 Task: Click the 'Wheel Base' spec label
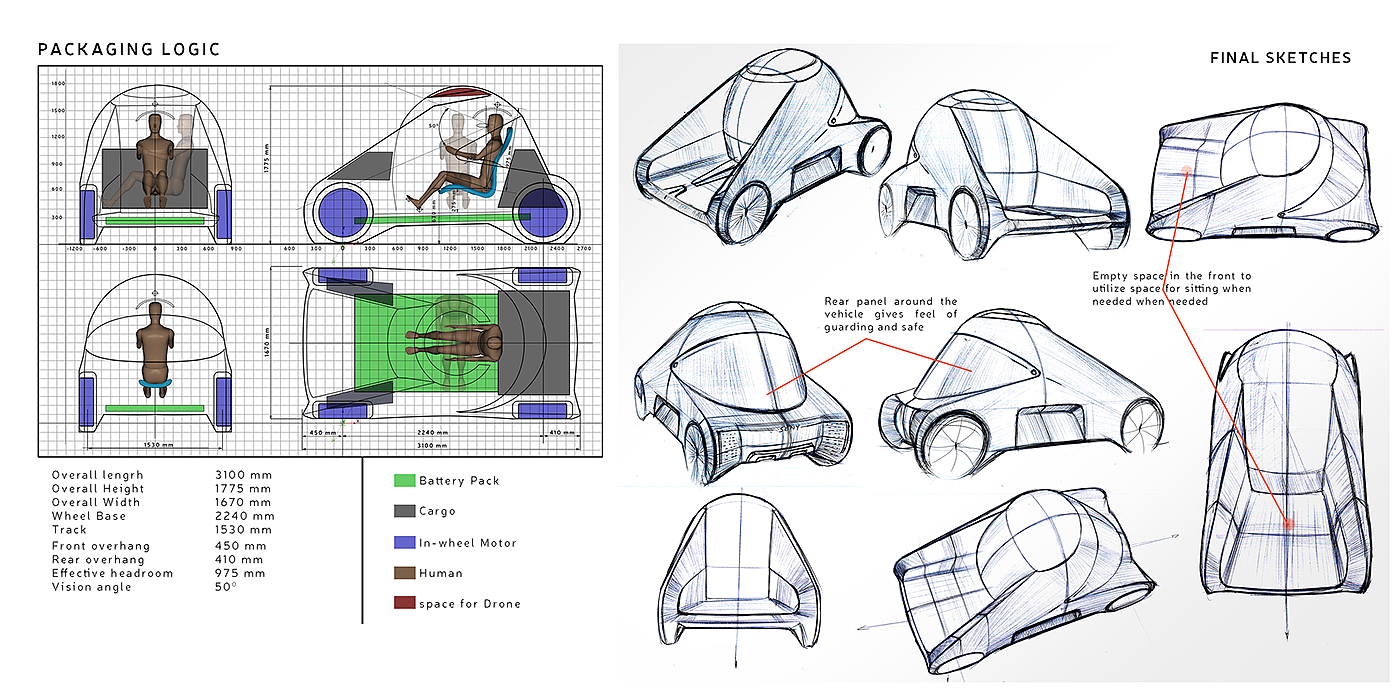89,516
